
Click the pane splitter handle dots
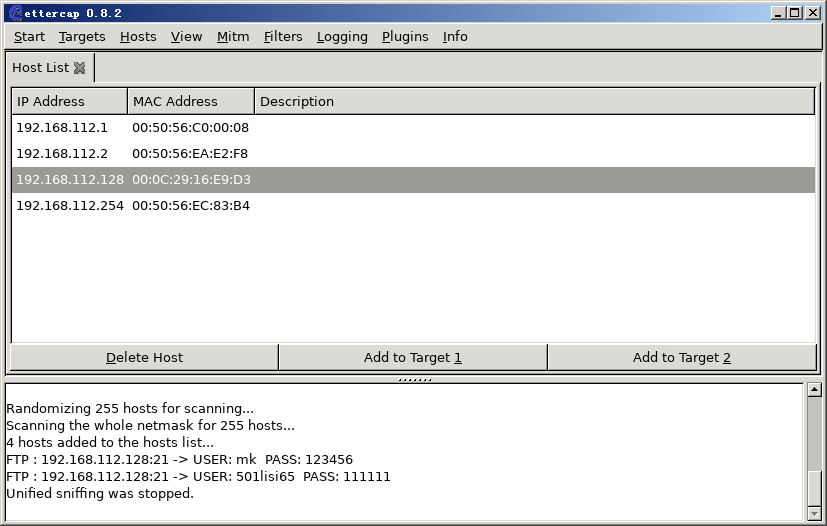[415, 379]
